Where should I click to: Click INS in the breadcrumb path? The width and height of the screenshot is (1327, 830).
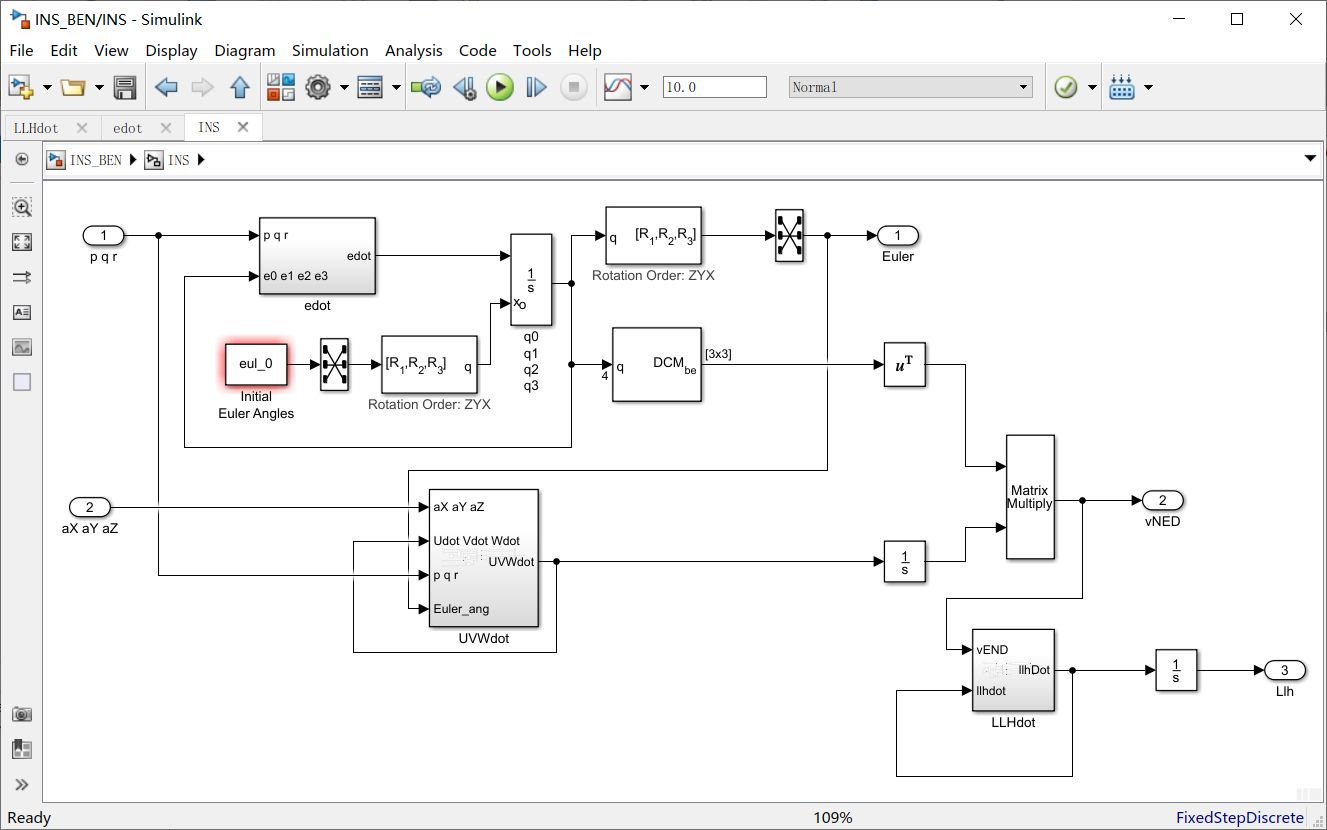[179, 160]
